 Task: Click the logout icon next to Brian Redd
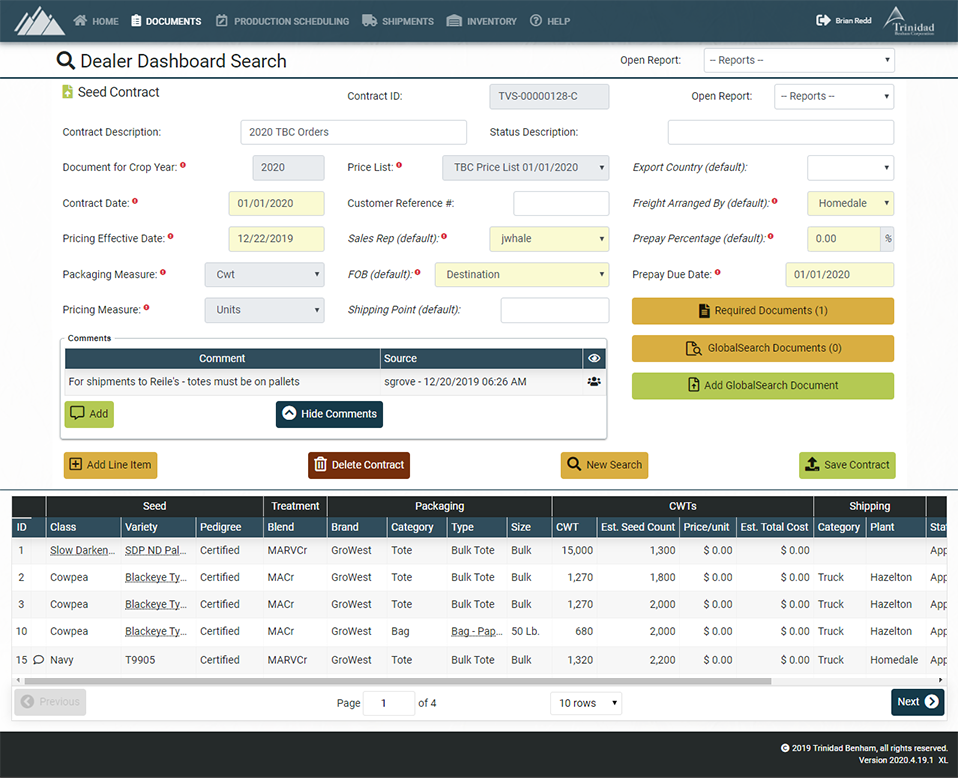823,20
